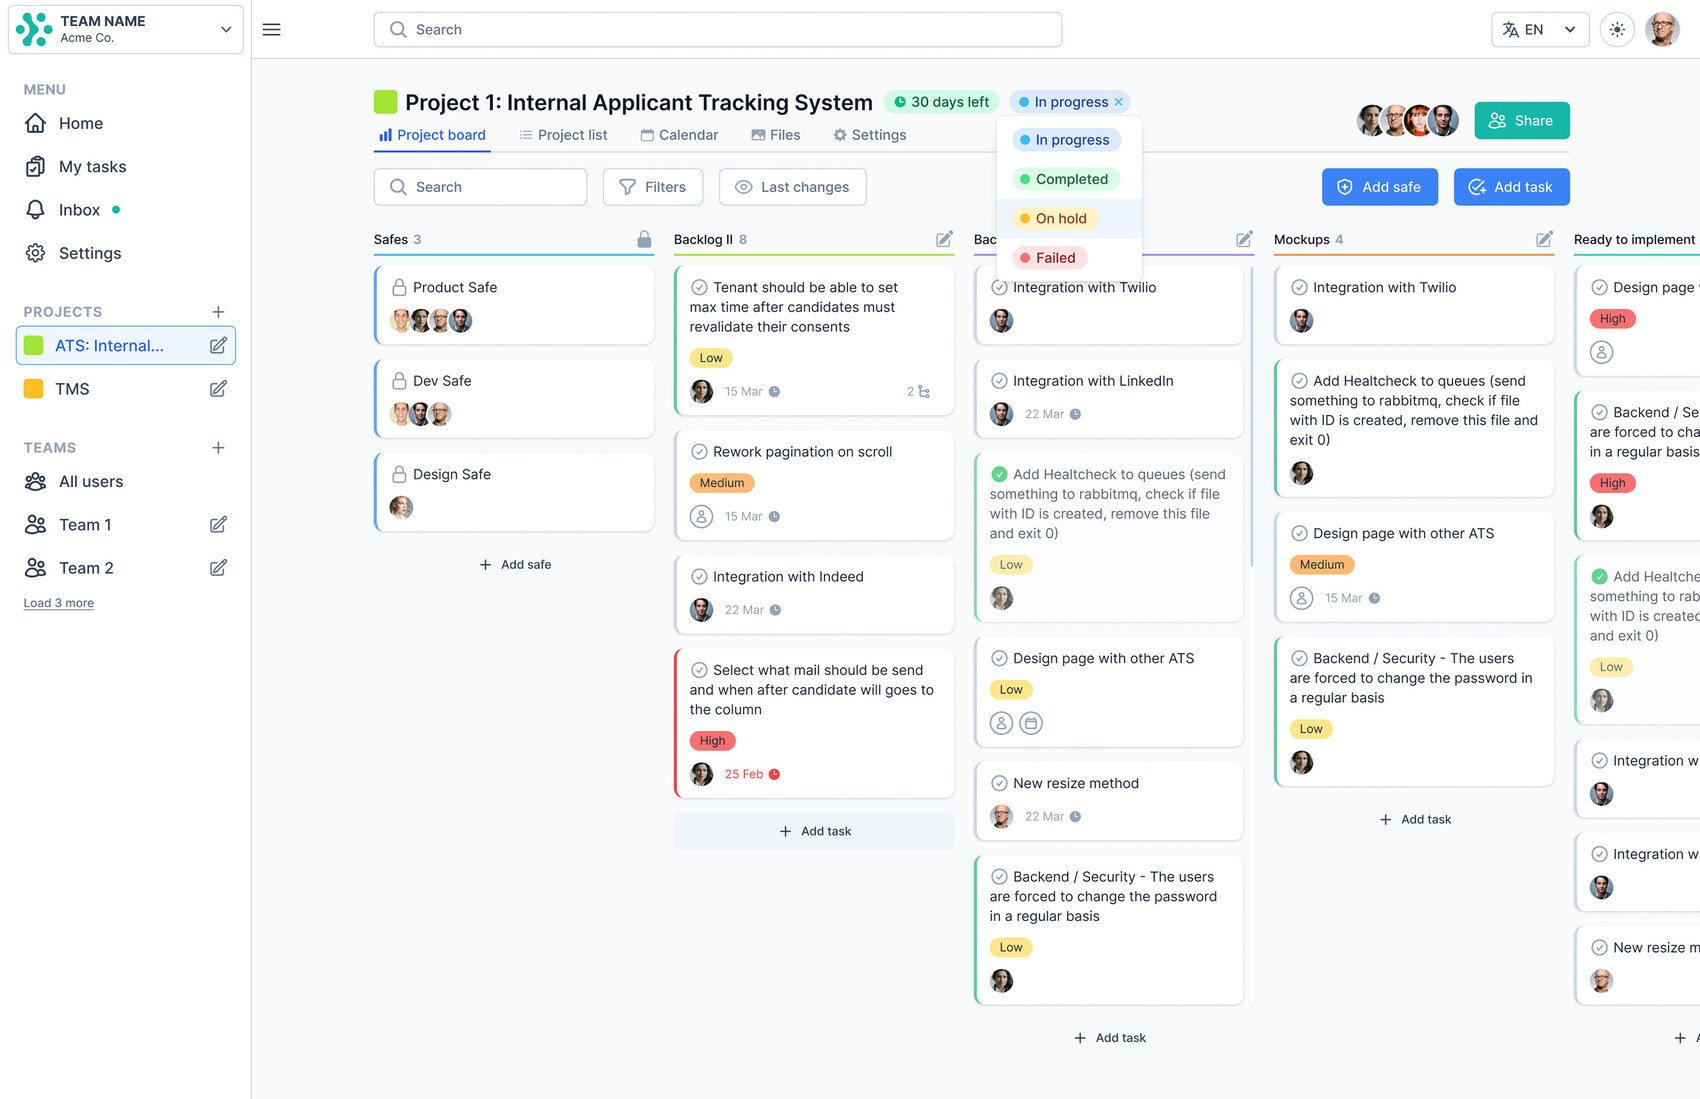This screenshot has width=1700, height=1099.
Task: Add a task to Backlog II column
Action: [x=814, y=831]
